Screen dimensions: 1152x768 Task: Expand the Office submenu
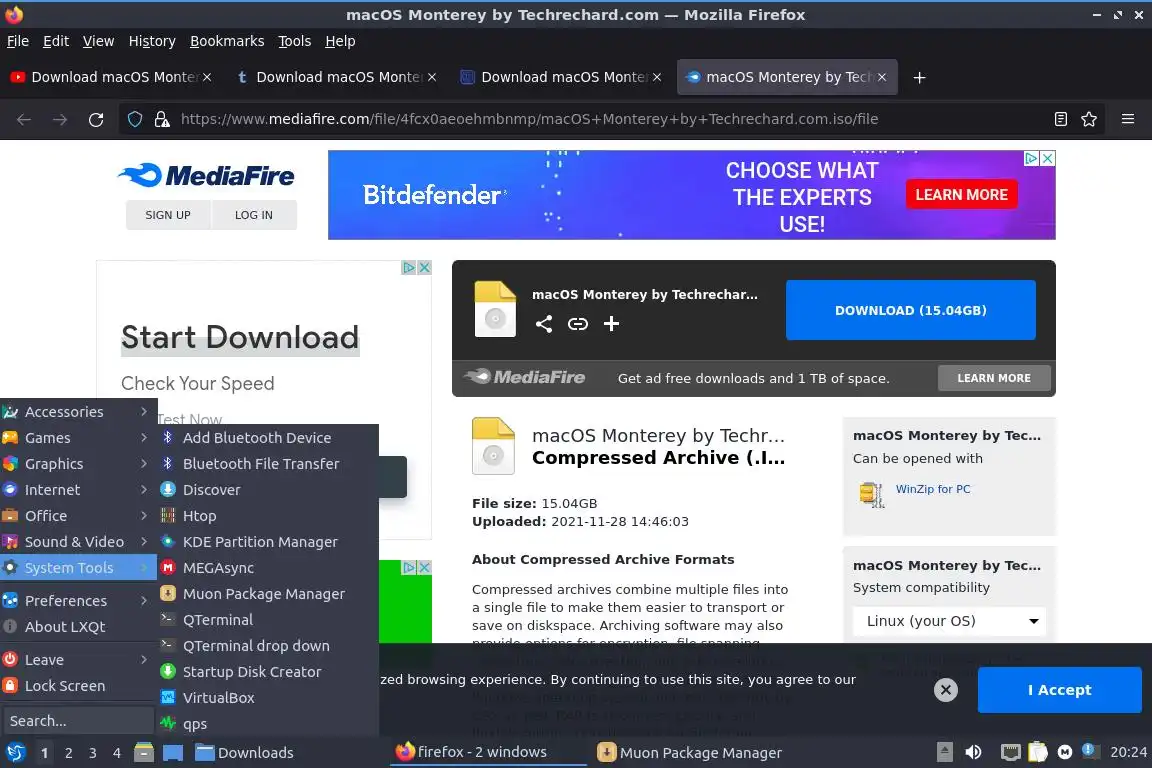(78, 515)
